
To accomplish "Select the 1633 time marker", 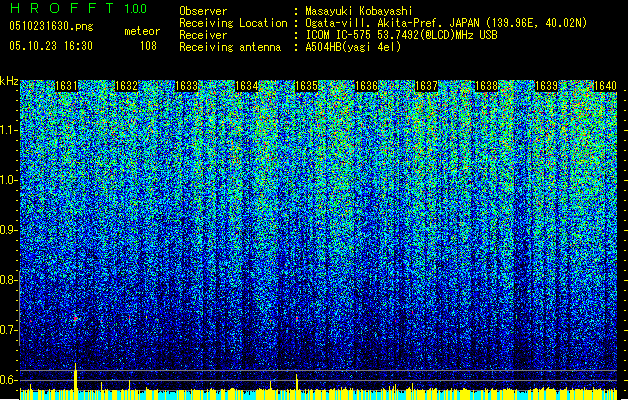I will pos(187,87).
